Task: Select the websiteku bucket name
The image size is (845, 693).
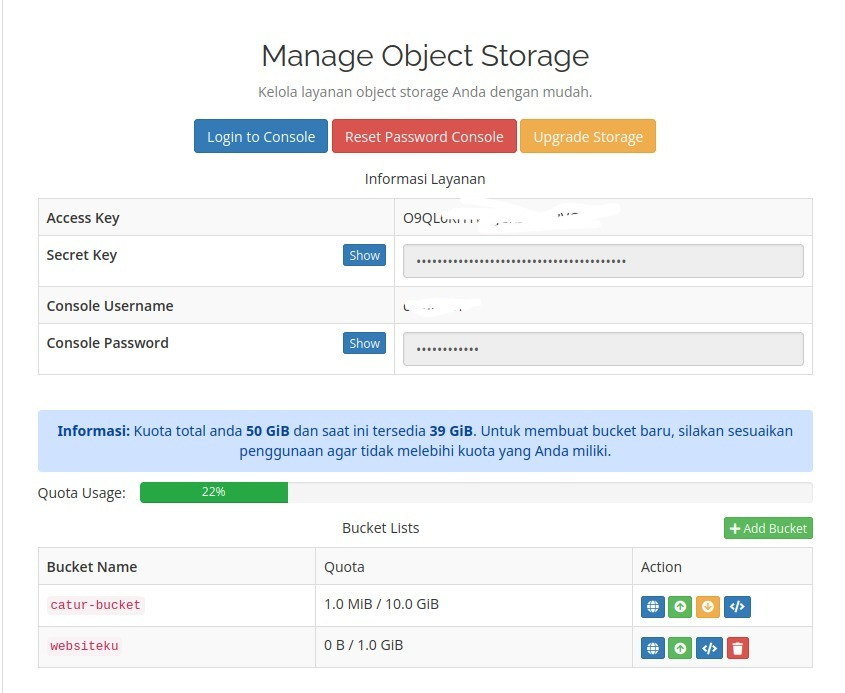Action: tap(84, 646)
